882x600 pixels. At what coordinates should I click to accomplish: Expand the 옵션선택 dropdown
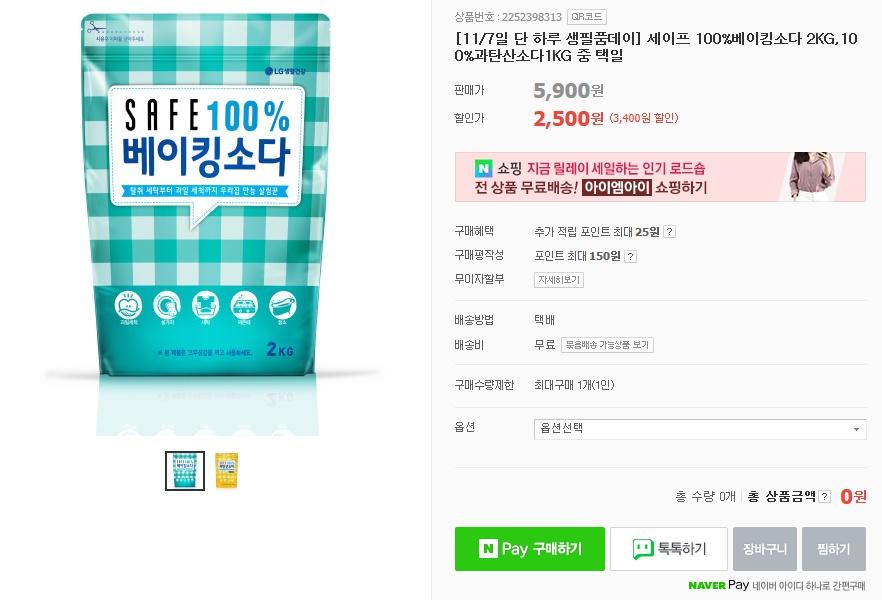click(x=700, y=429)
